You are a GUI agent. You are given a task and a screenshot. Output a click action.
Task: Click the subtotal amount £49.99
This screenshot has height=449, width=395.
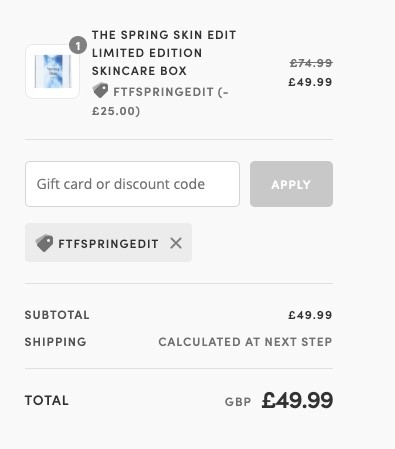pyautogui.click(x=310, y=315)
